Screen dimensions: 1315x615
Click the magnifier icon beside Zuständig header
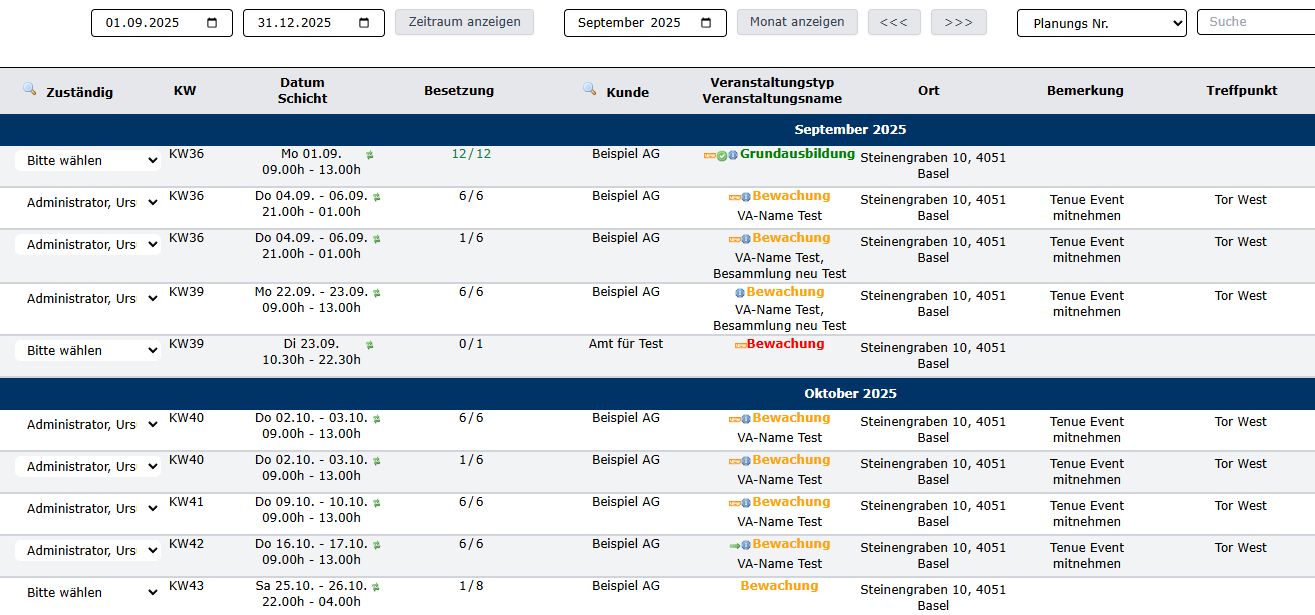point(29,90)
